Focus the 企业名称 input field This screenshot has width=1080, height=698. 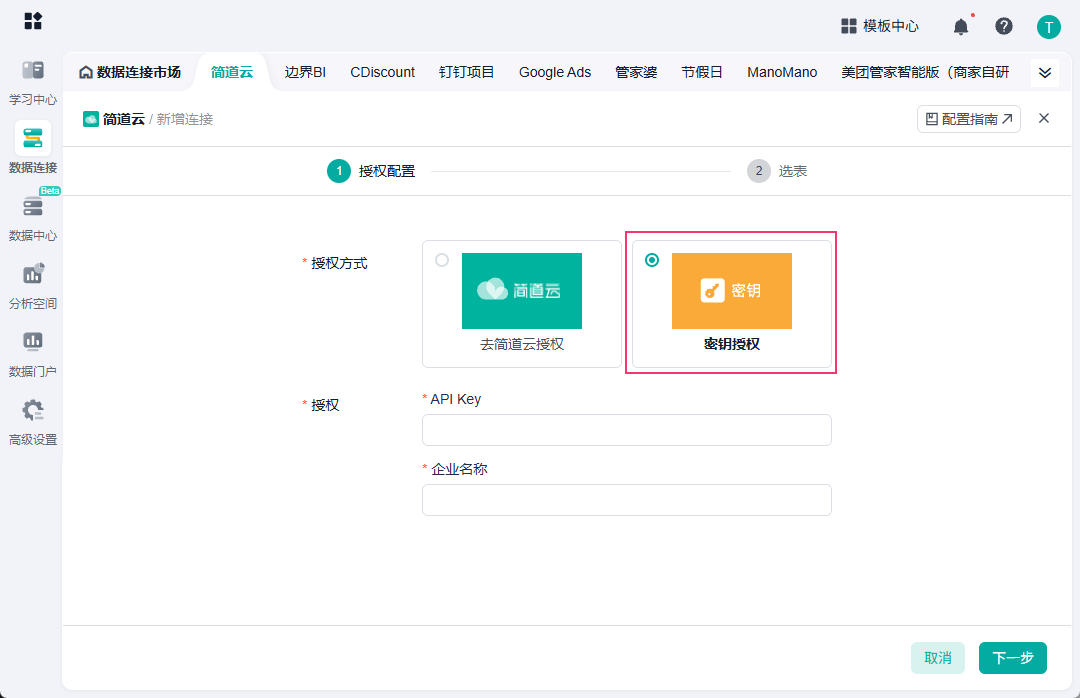(627, 500)
